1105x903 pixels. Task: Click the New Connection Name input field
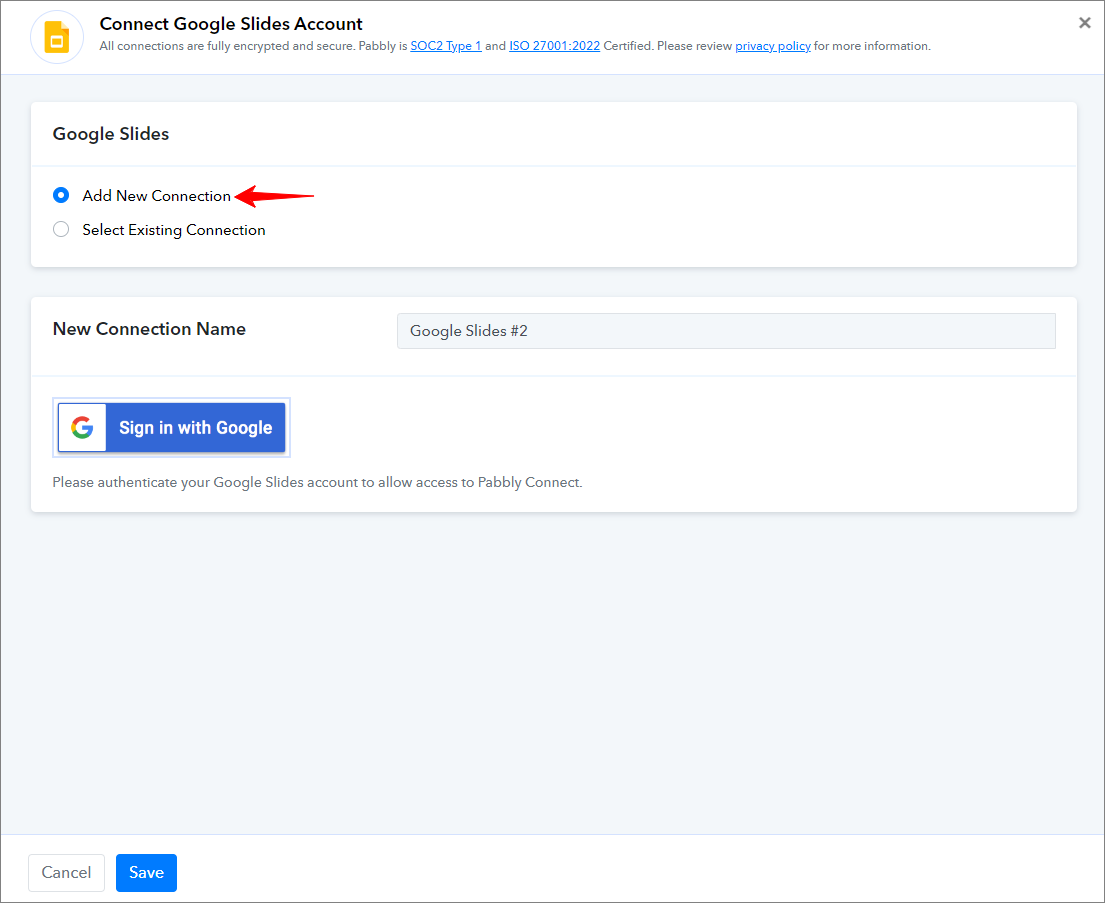pyautogui.click(x=726, y=331)
